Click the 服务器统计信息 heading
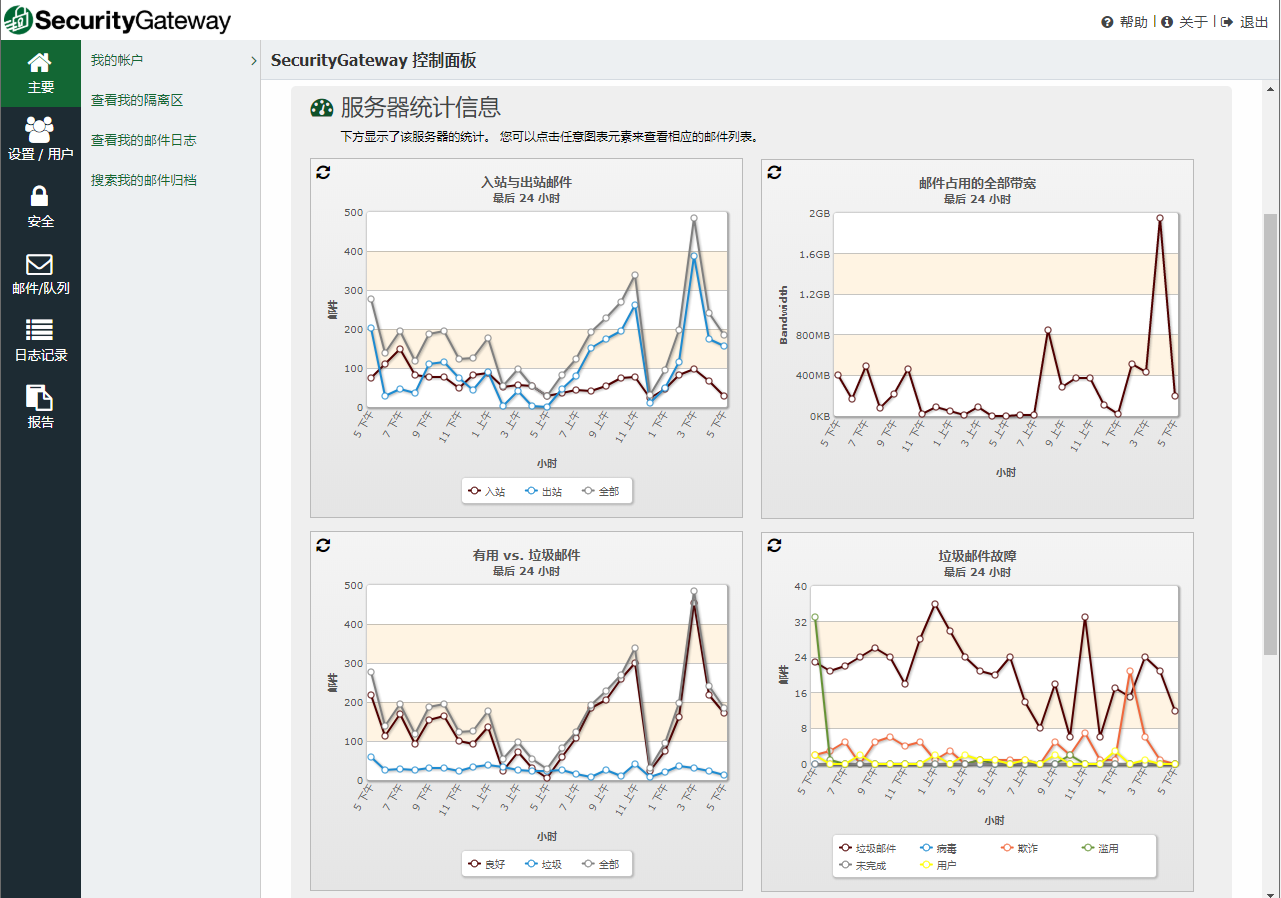Viewport: 1281px width, 898px height. (420, 107)
